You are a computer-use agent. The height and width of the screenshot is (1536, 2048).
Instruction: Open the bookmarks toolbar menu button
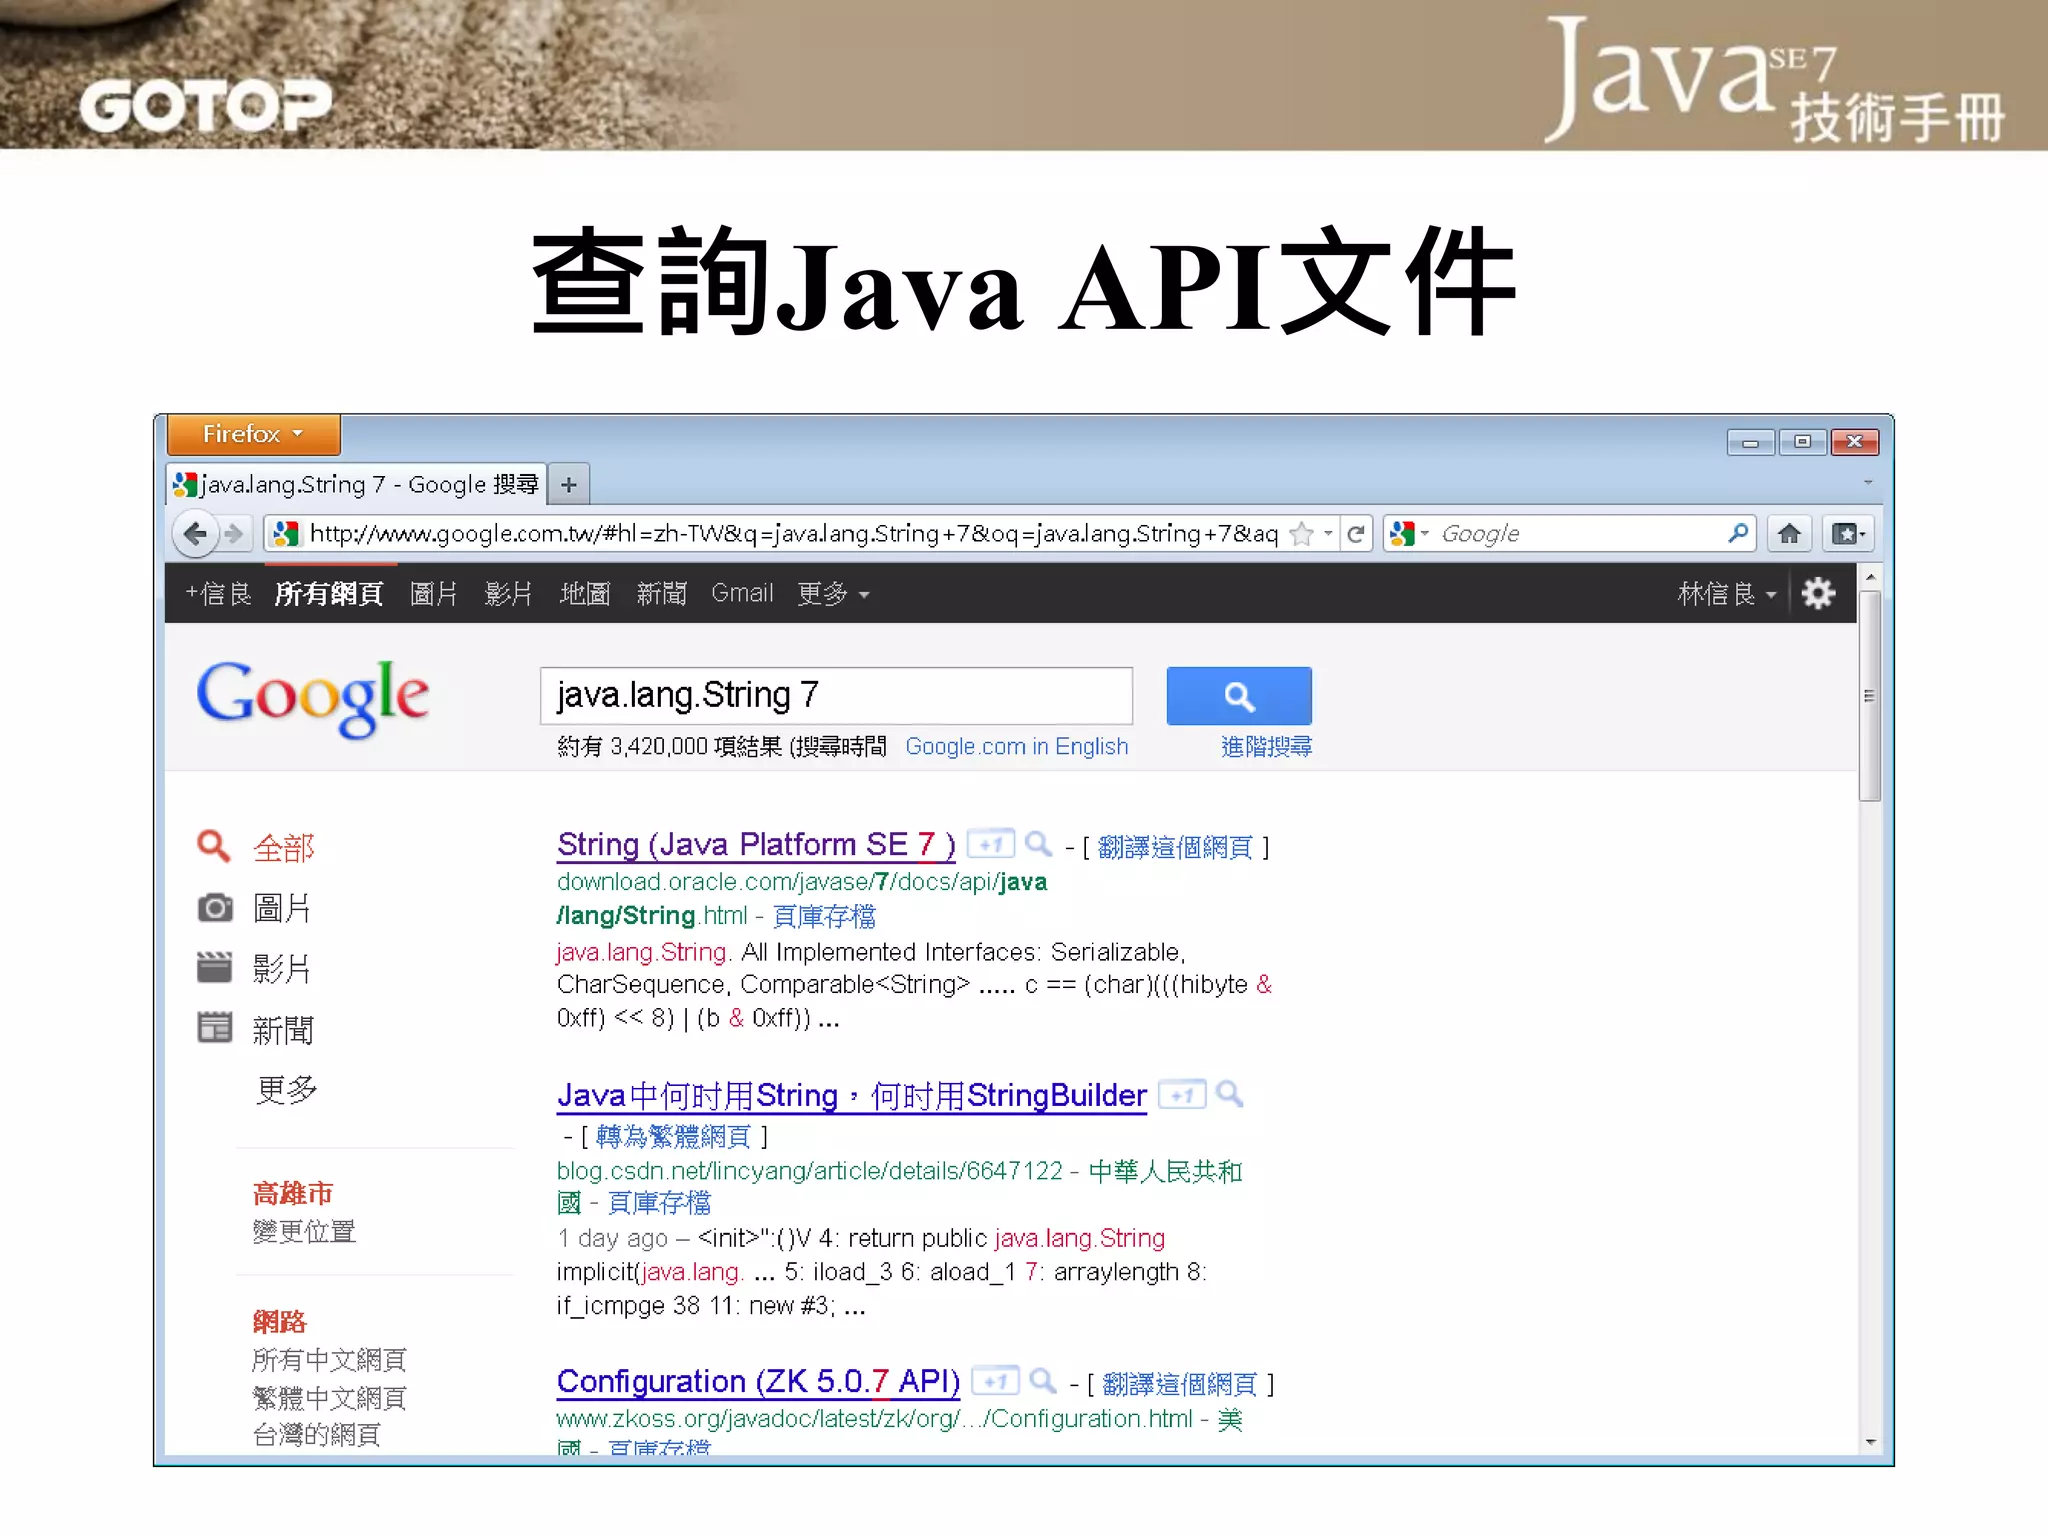click(1847, 534)
